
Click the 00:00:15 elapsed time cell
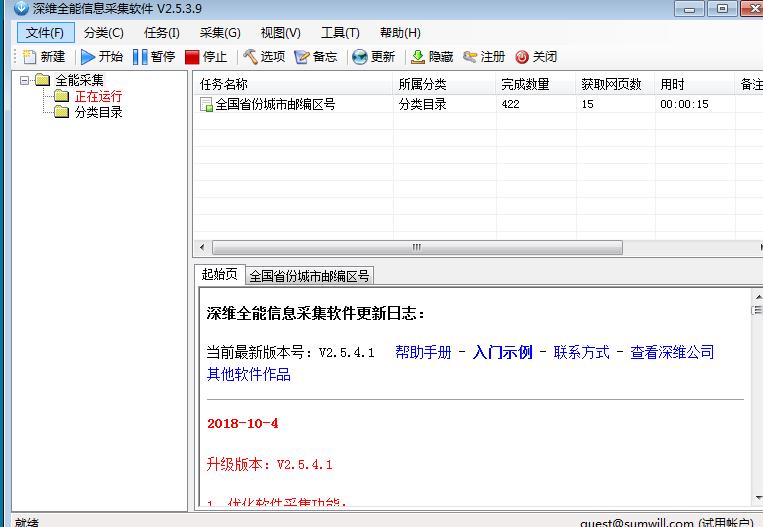click(x=684, y=104)
